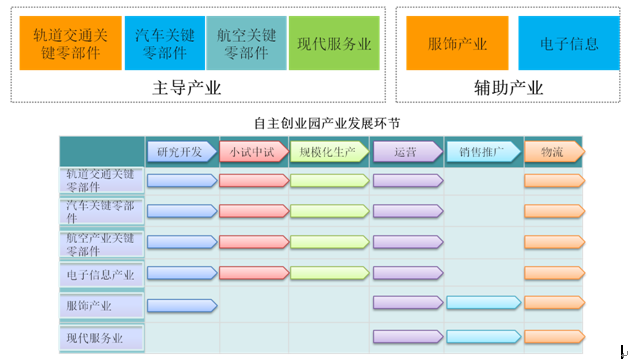Click the 轨道交通关键零部件 row label

(101, 180)
